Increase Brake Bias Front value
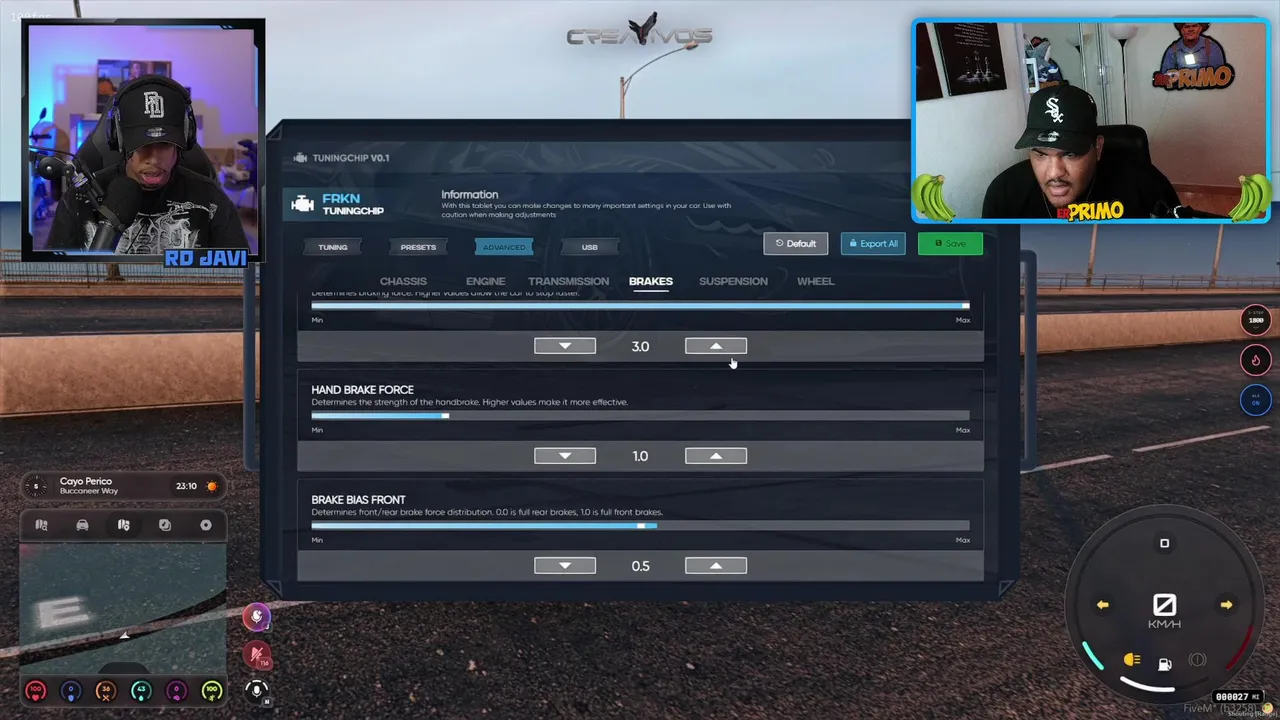The width and height of the screenshot is (1280, 720). coord(715,566)
